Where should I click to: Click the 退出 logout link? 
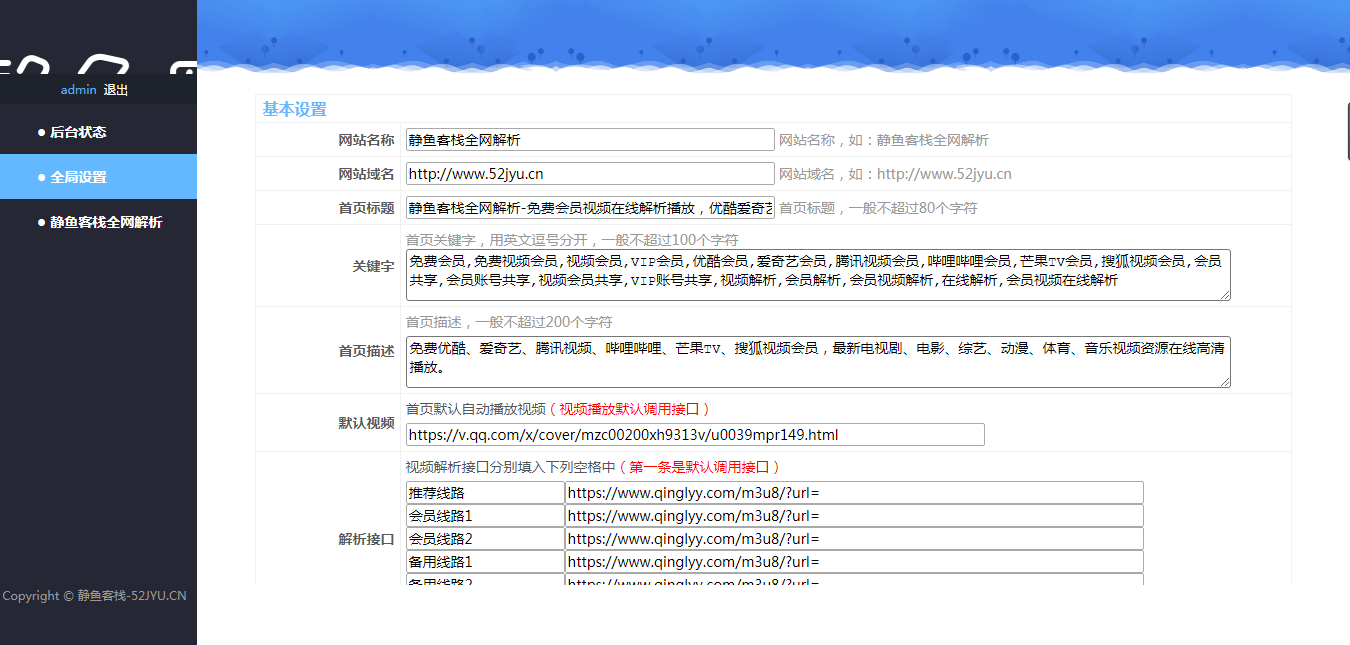pos(116,90)
